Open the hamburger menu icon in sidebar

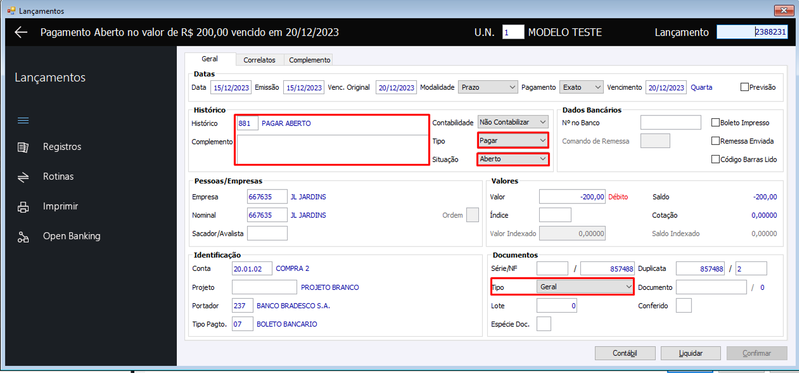point(23,121)
